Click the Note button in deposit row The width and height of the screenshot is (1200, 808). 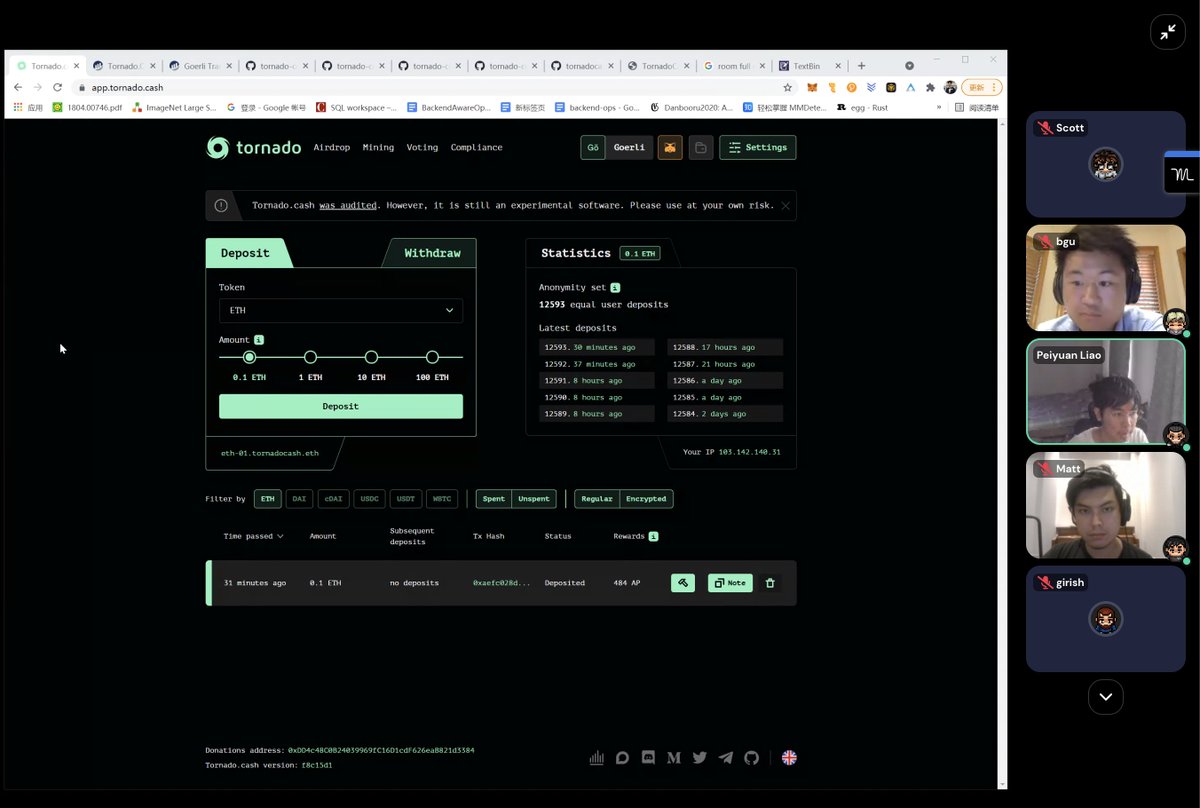tap(730, 583)
